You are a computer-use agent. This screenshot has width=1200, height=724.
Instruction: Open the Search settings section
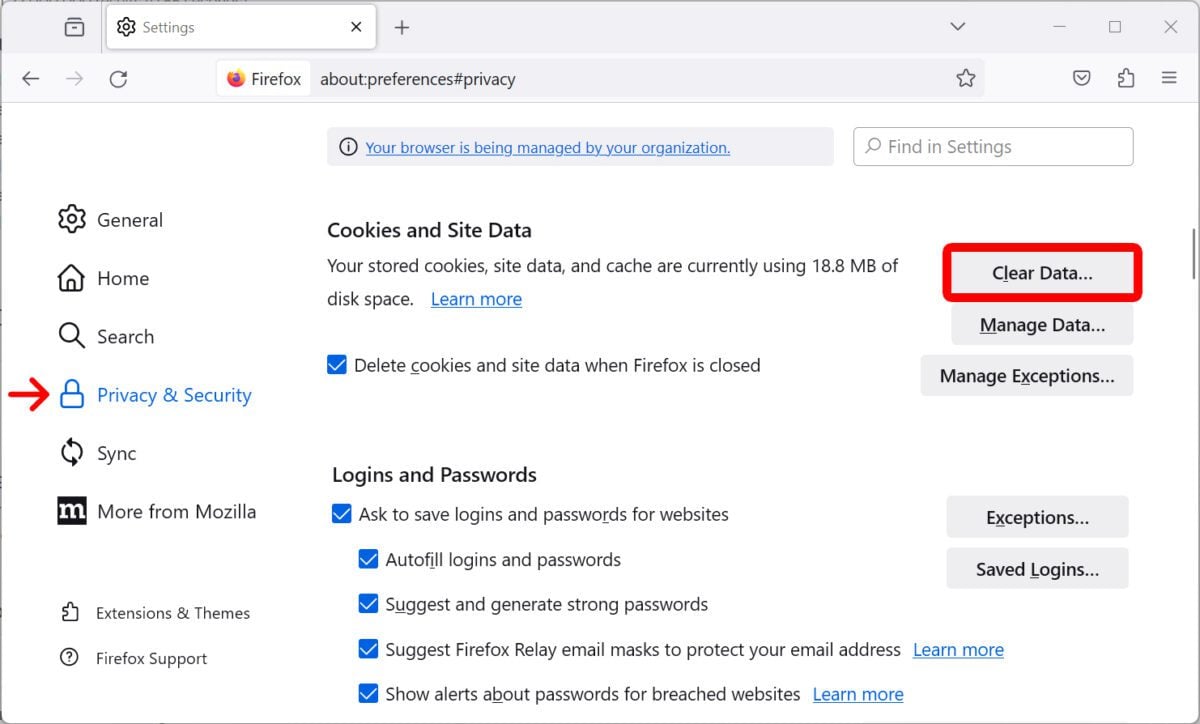click(126, 337)
